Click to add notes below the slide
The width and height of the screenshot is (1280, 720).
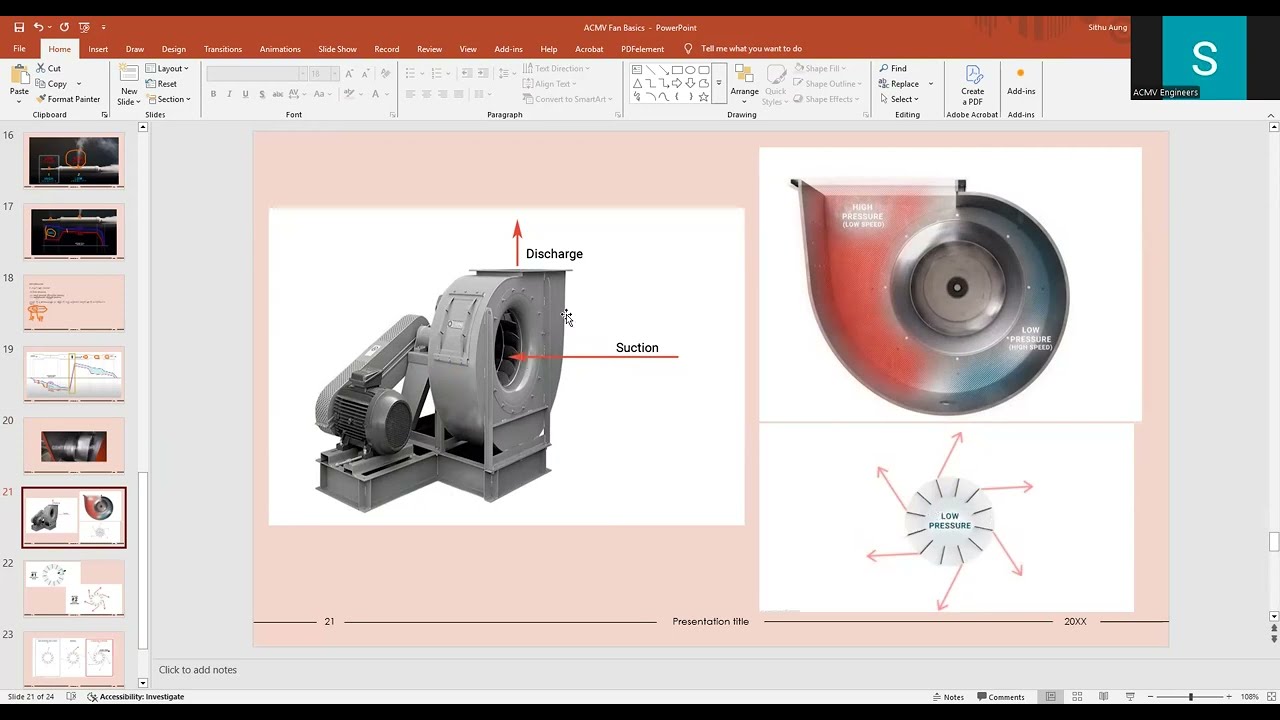(x=198, y=670)
